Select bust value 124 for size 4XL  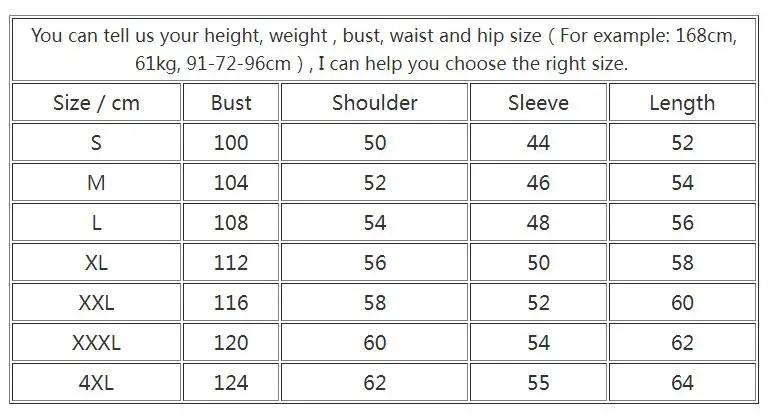point(231,383)
